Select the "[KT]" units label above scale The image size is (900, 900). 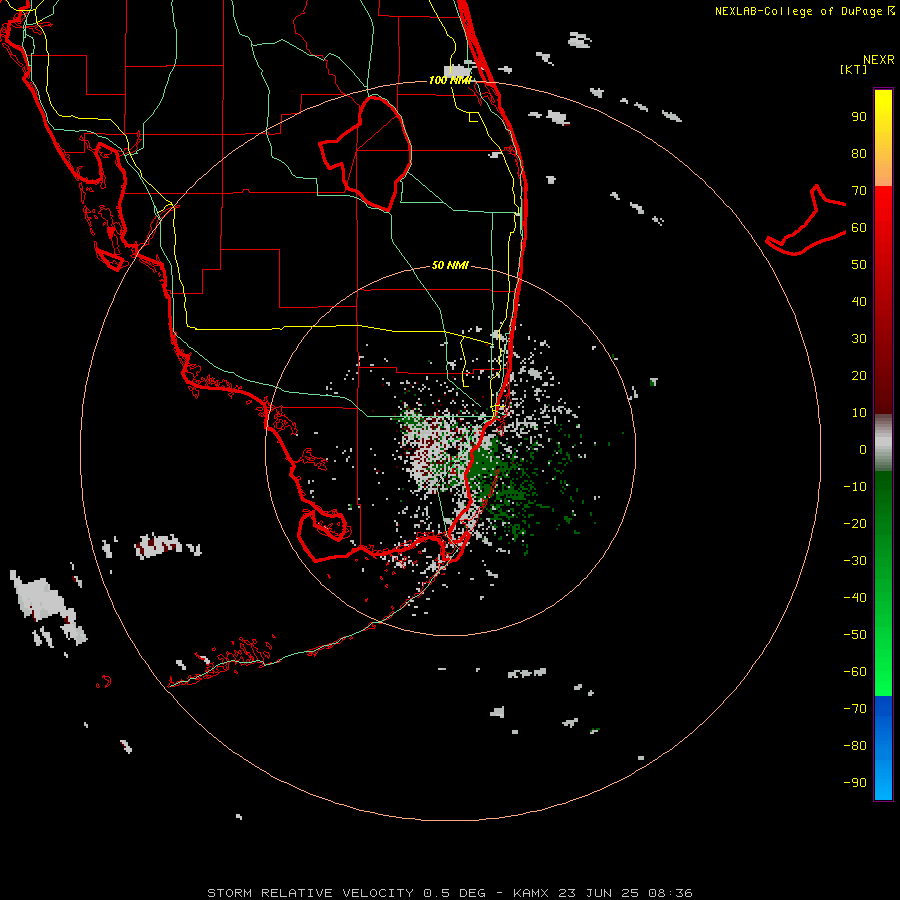854,69
